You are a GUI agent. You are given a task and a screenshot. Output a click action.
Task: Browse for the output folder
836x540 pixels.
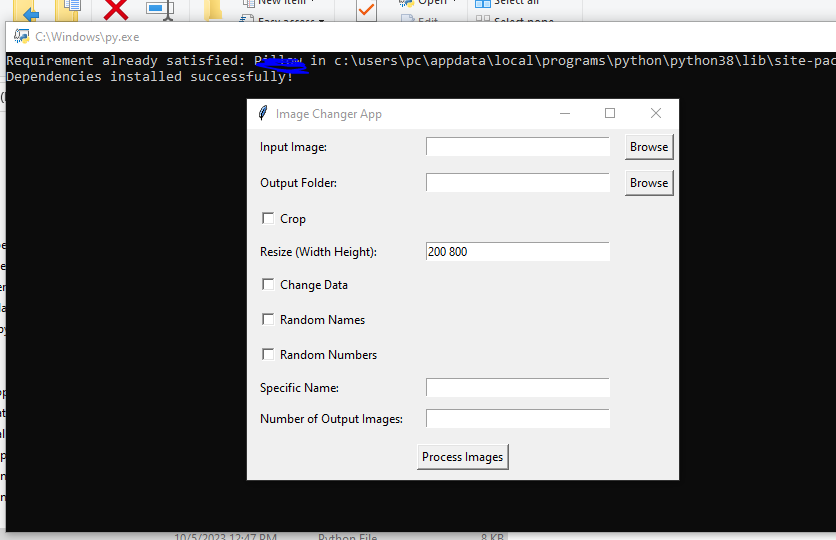pyautogui.click(x=649, y=183)
